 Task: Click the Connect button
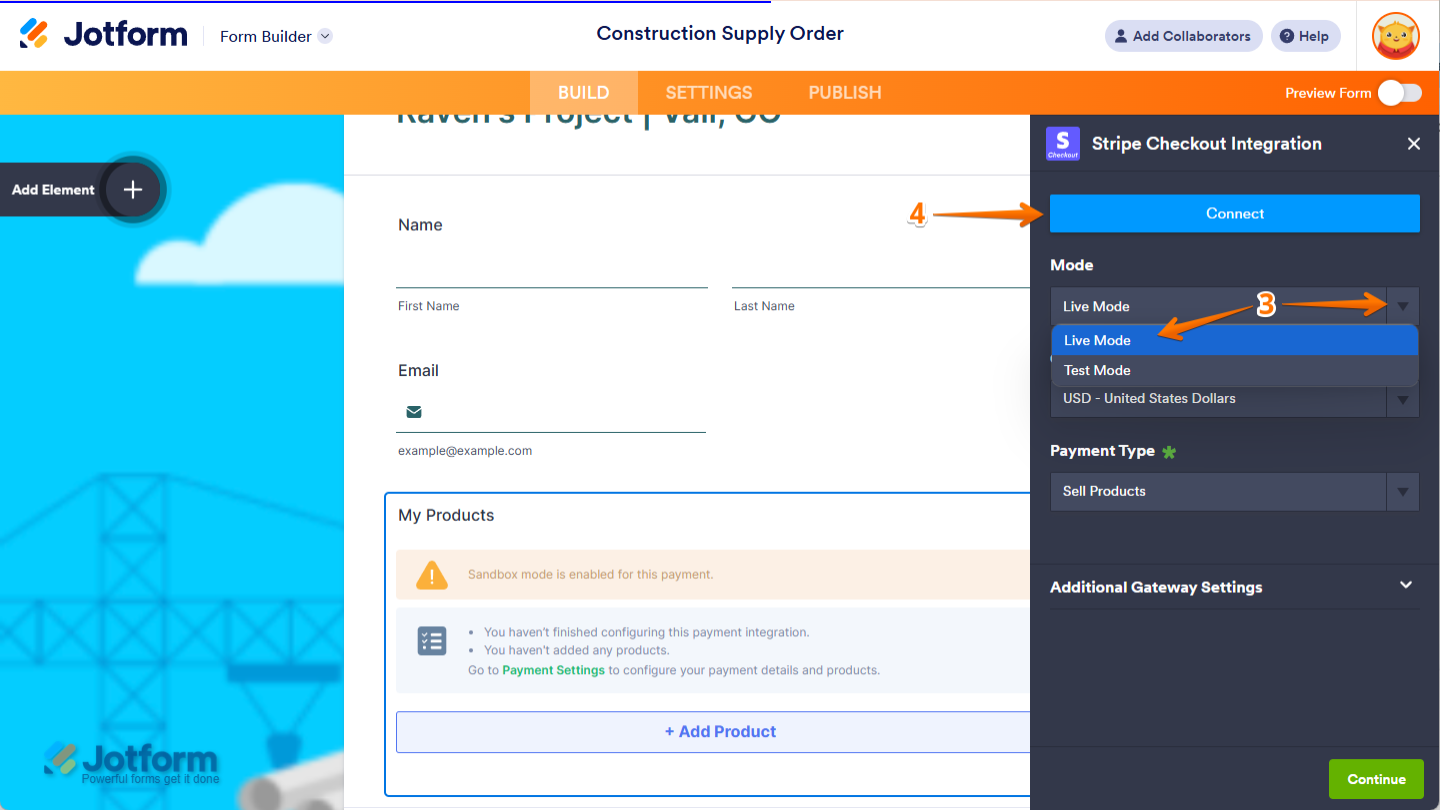[1235, 214]
